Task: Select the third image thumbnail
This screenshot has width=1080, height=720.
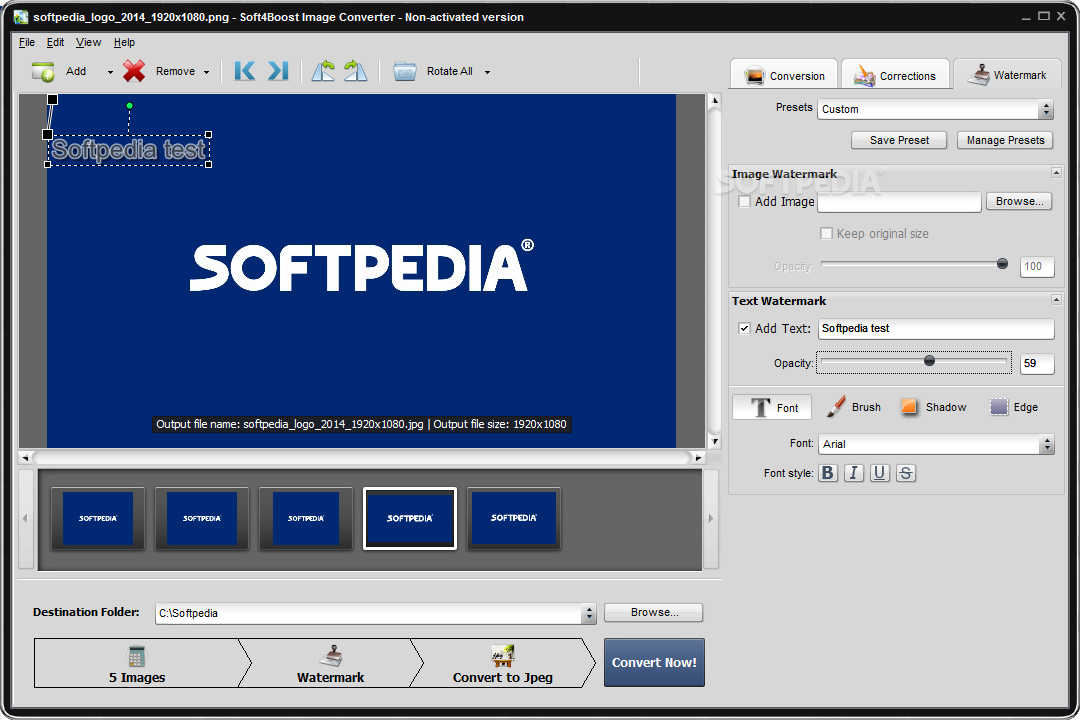Action: (x=306, y=518)
